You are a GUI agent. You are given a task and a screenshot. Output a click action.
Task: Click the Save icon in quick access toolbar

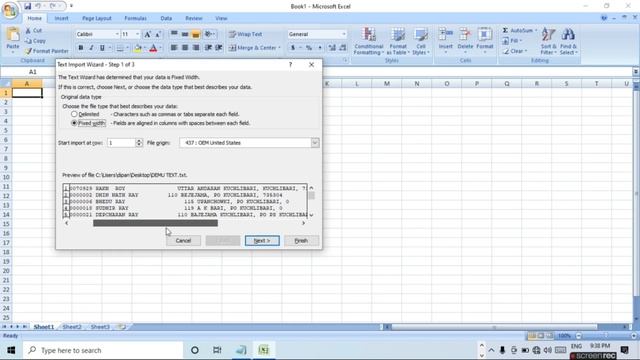[27, 6]
